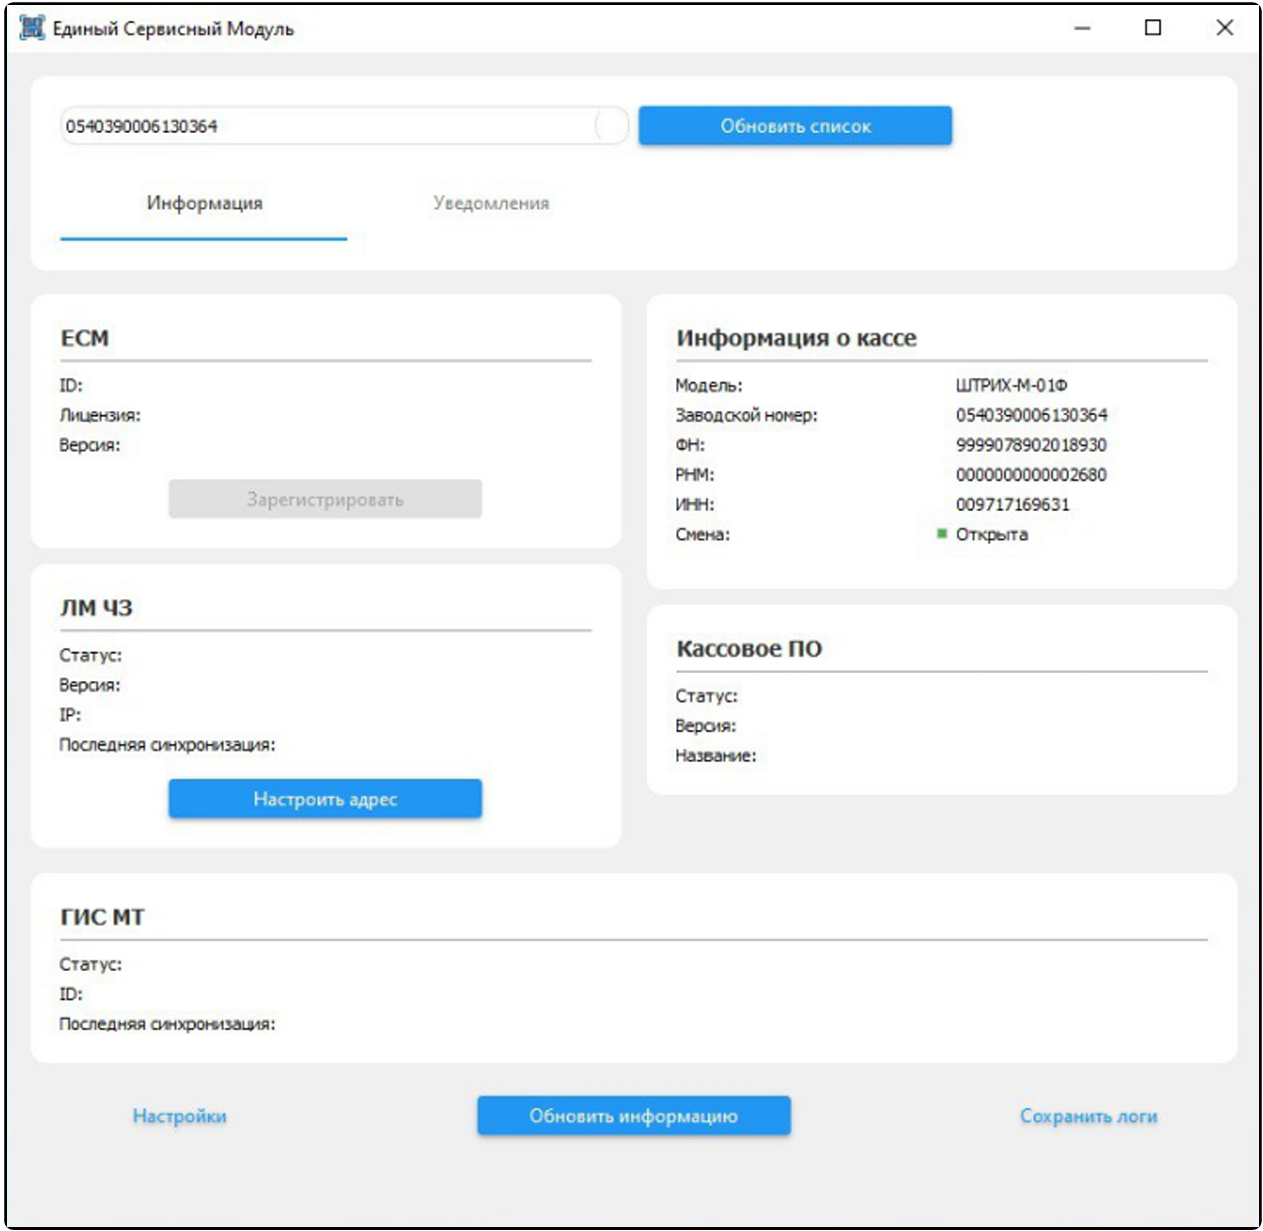
Task: Click the Настроить адрес button
Action: (x=325, y=799)
